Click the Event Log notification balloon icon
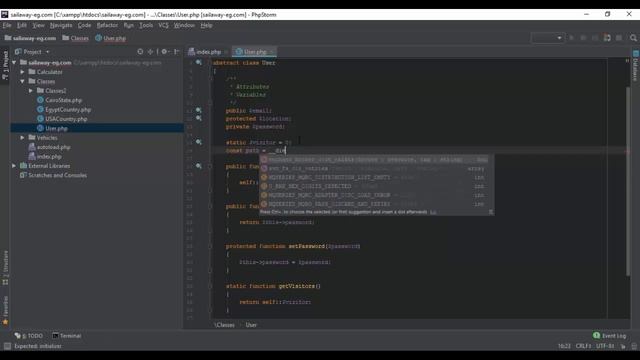This screenshot has width=640, height=360. tap(596, 336)
